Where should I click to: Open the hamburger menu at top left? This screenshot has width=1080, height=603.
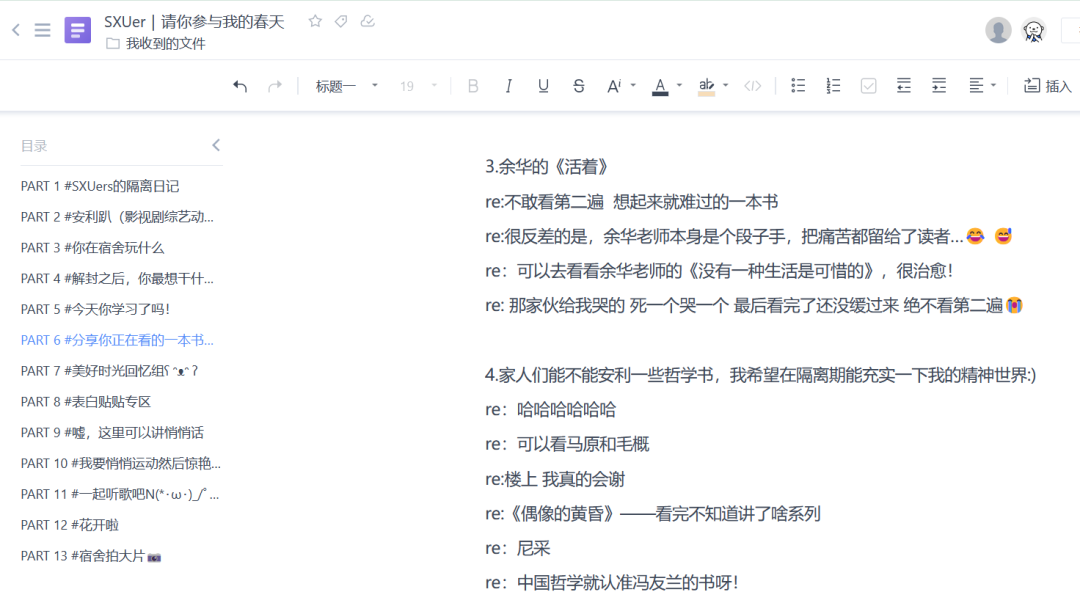(42, 30)
